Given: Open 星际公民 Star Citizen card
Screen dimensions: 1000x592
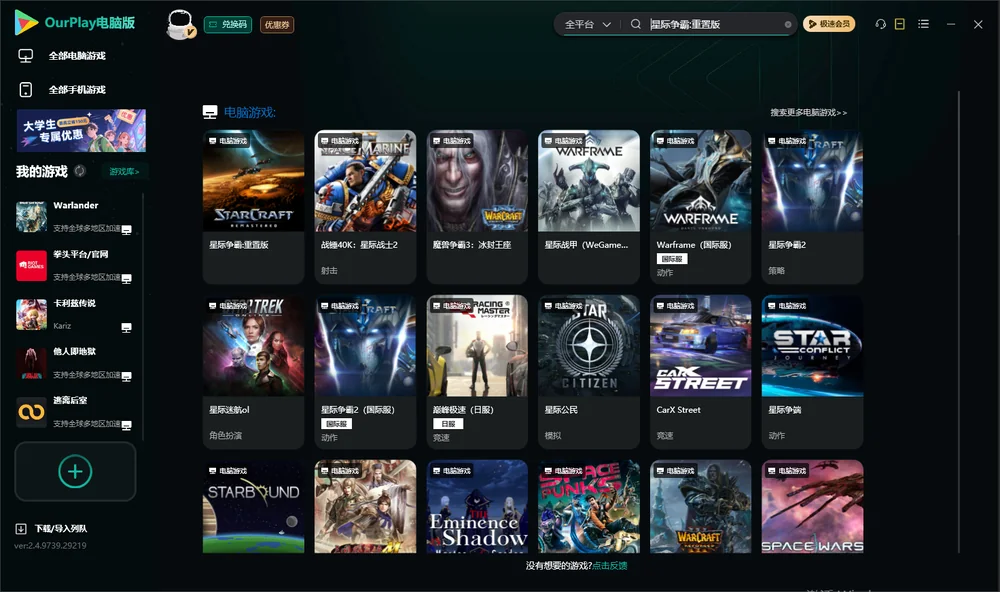Looking at the screenshot, I should pos(589,372).
